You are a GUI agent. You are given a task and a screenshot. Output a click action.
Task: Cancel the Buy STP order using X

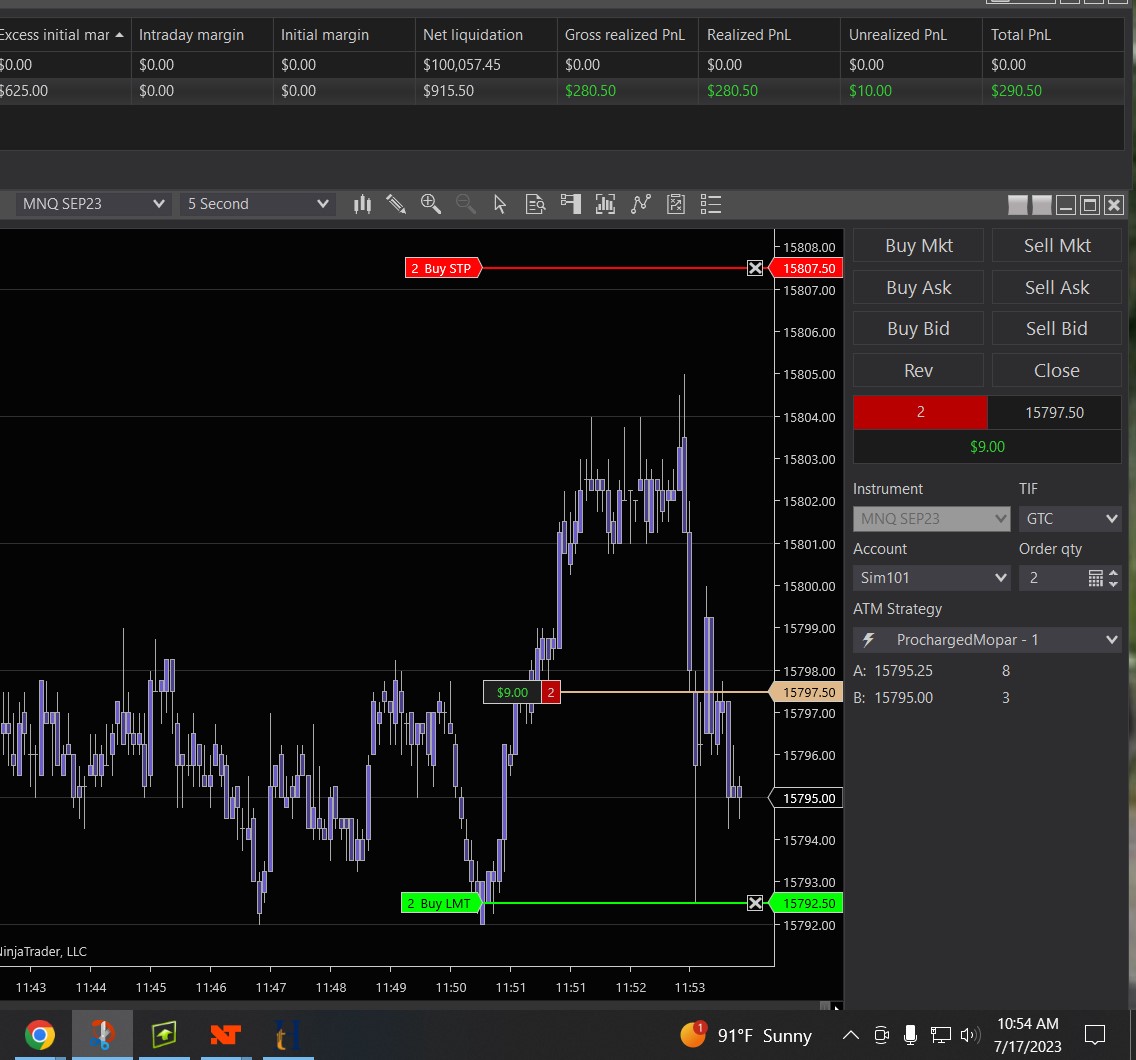(755, 268)
